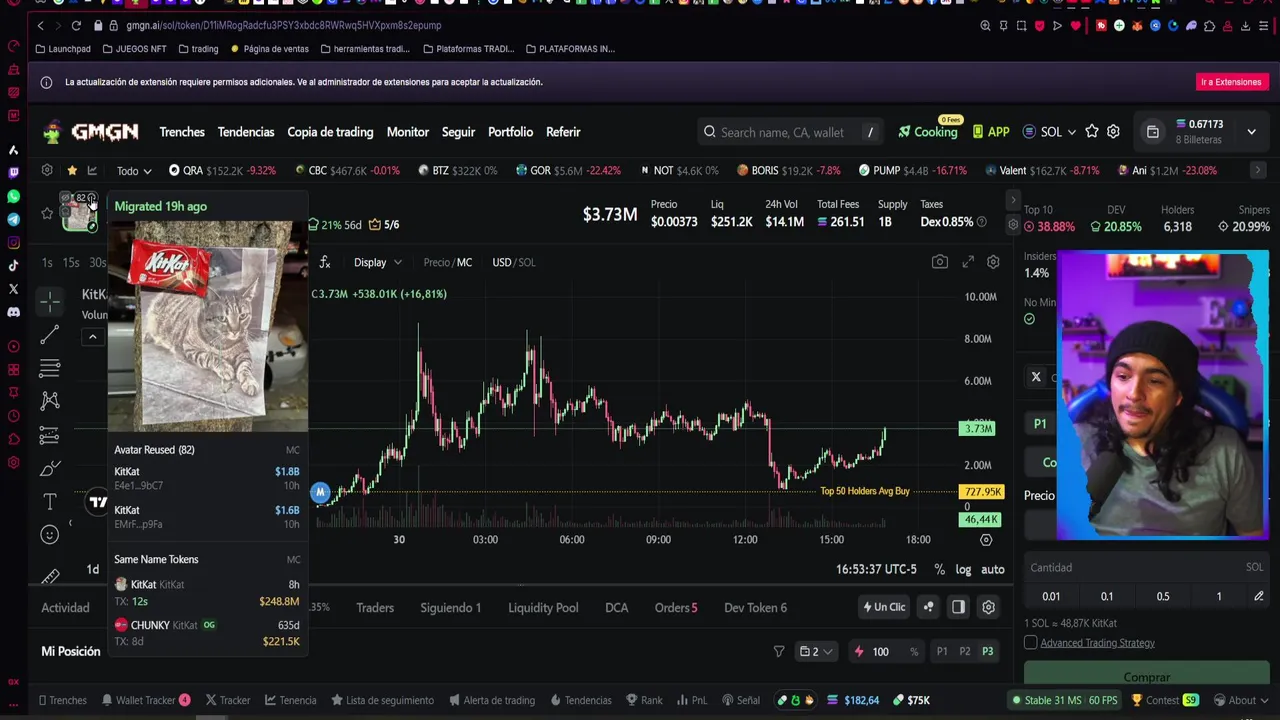Expand the wallet balance chevron

pyautogui.click(x=1251, y=132)
